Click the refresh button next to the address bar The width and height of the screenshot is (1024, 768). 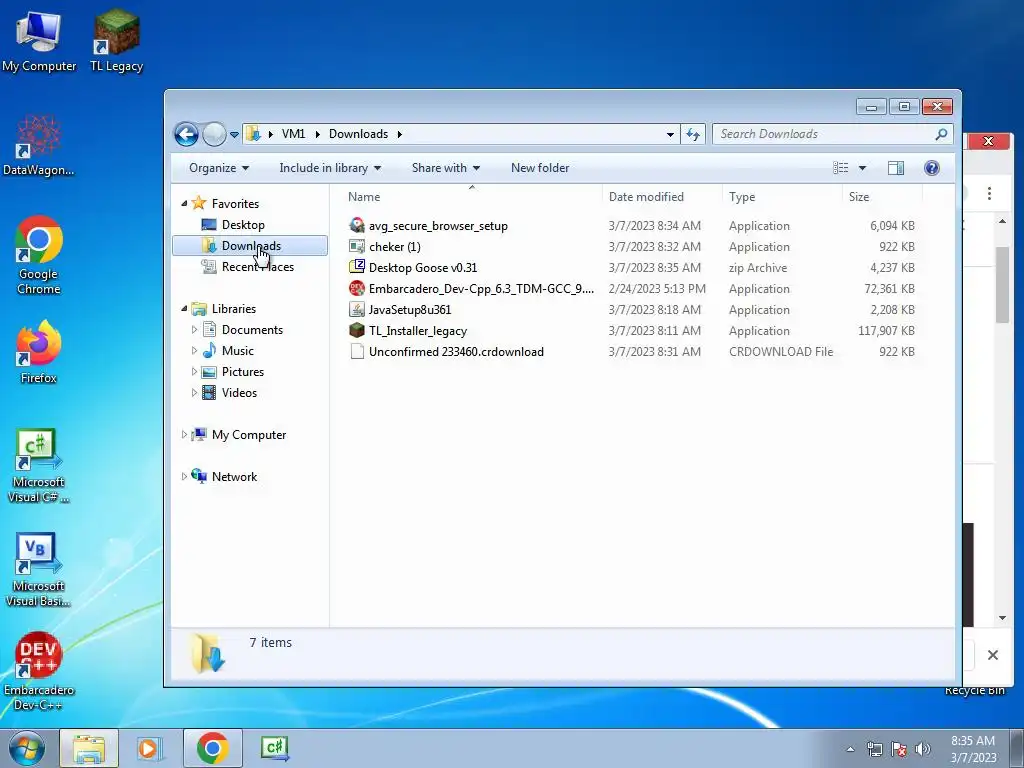click(693, 135)
